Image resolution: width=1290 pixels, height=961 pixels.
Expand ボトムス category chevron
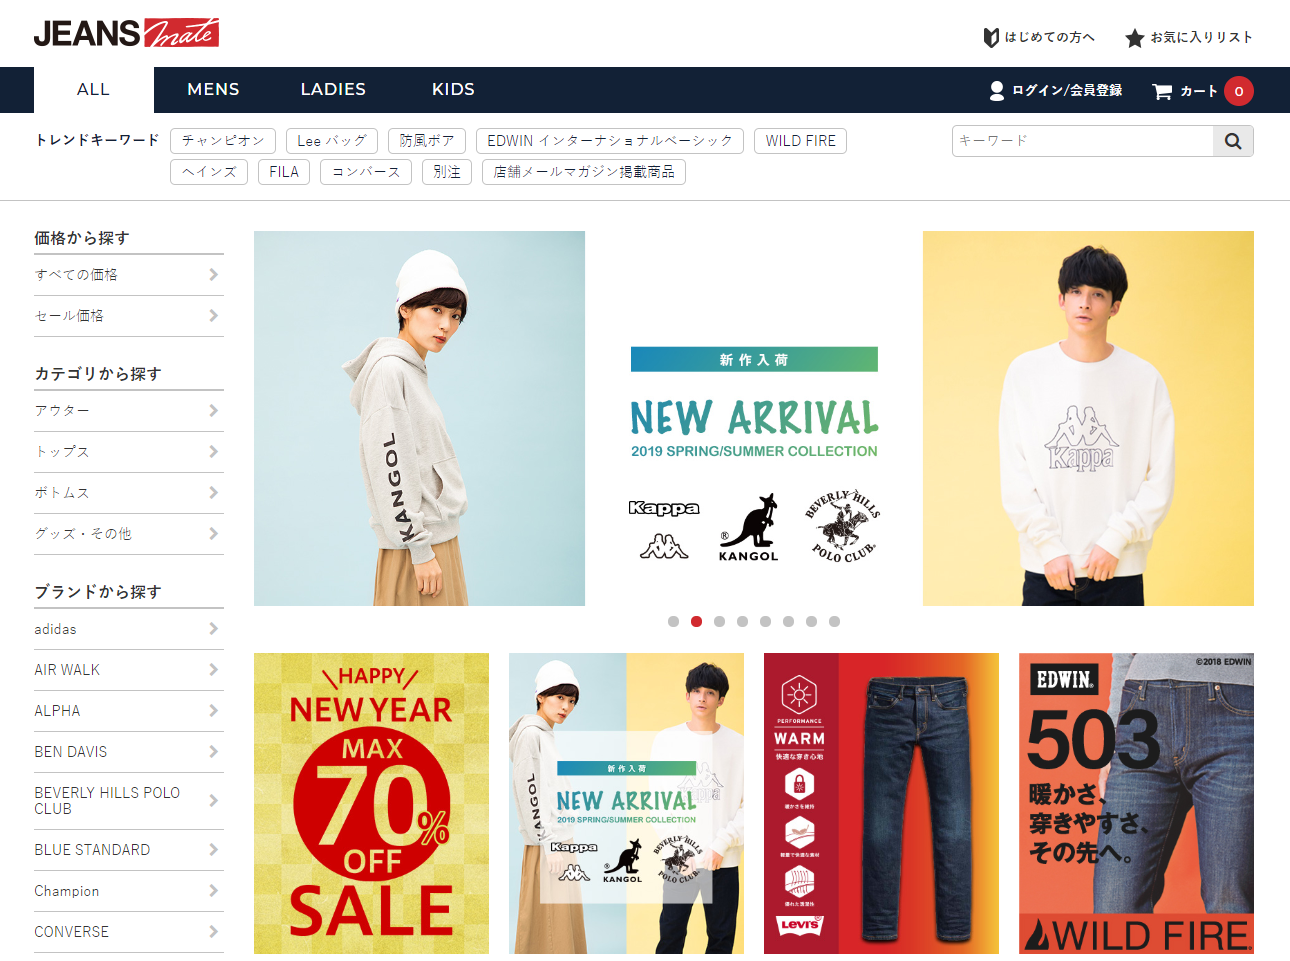point(213,493)
